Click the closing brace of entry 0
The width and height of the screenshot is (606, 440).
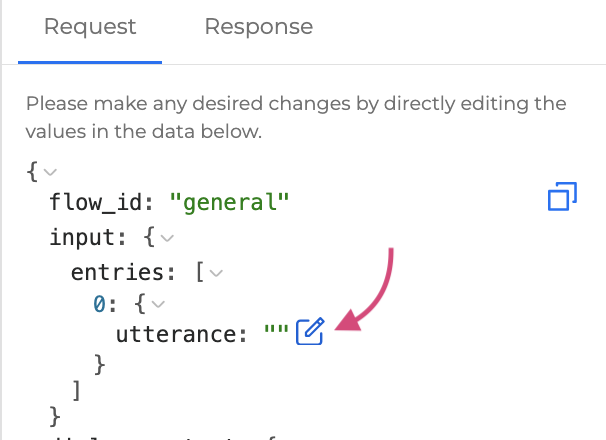98,361
